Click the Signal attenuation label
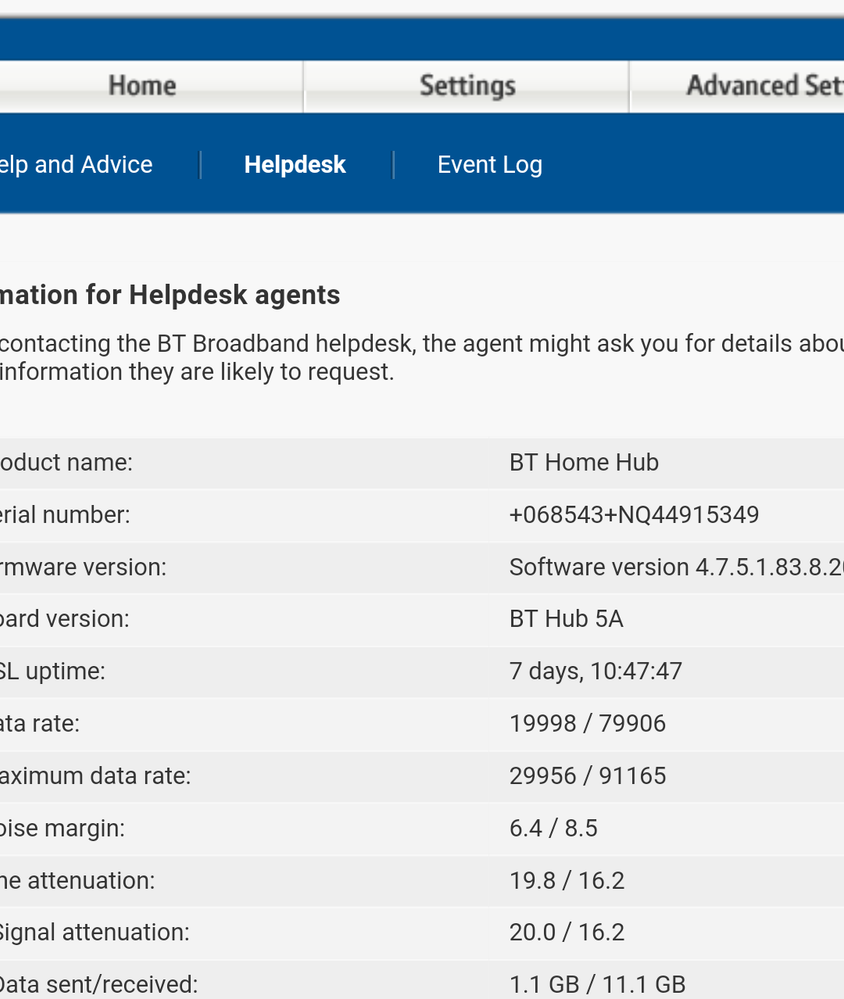844x999 pixels. [x=94, y=932]
